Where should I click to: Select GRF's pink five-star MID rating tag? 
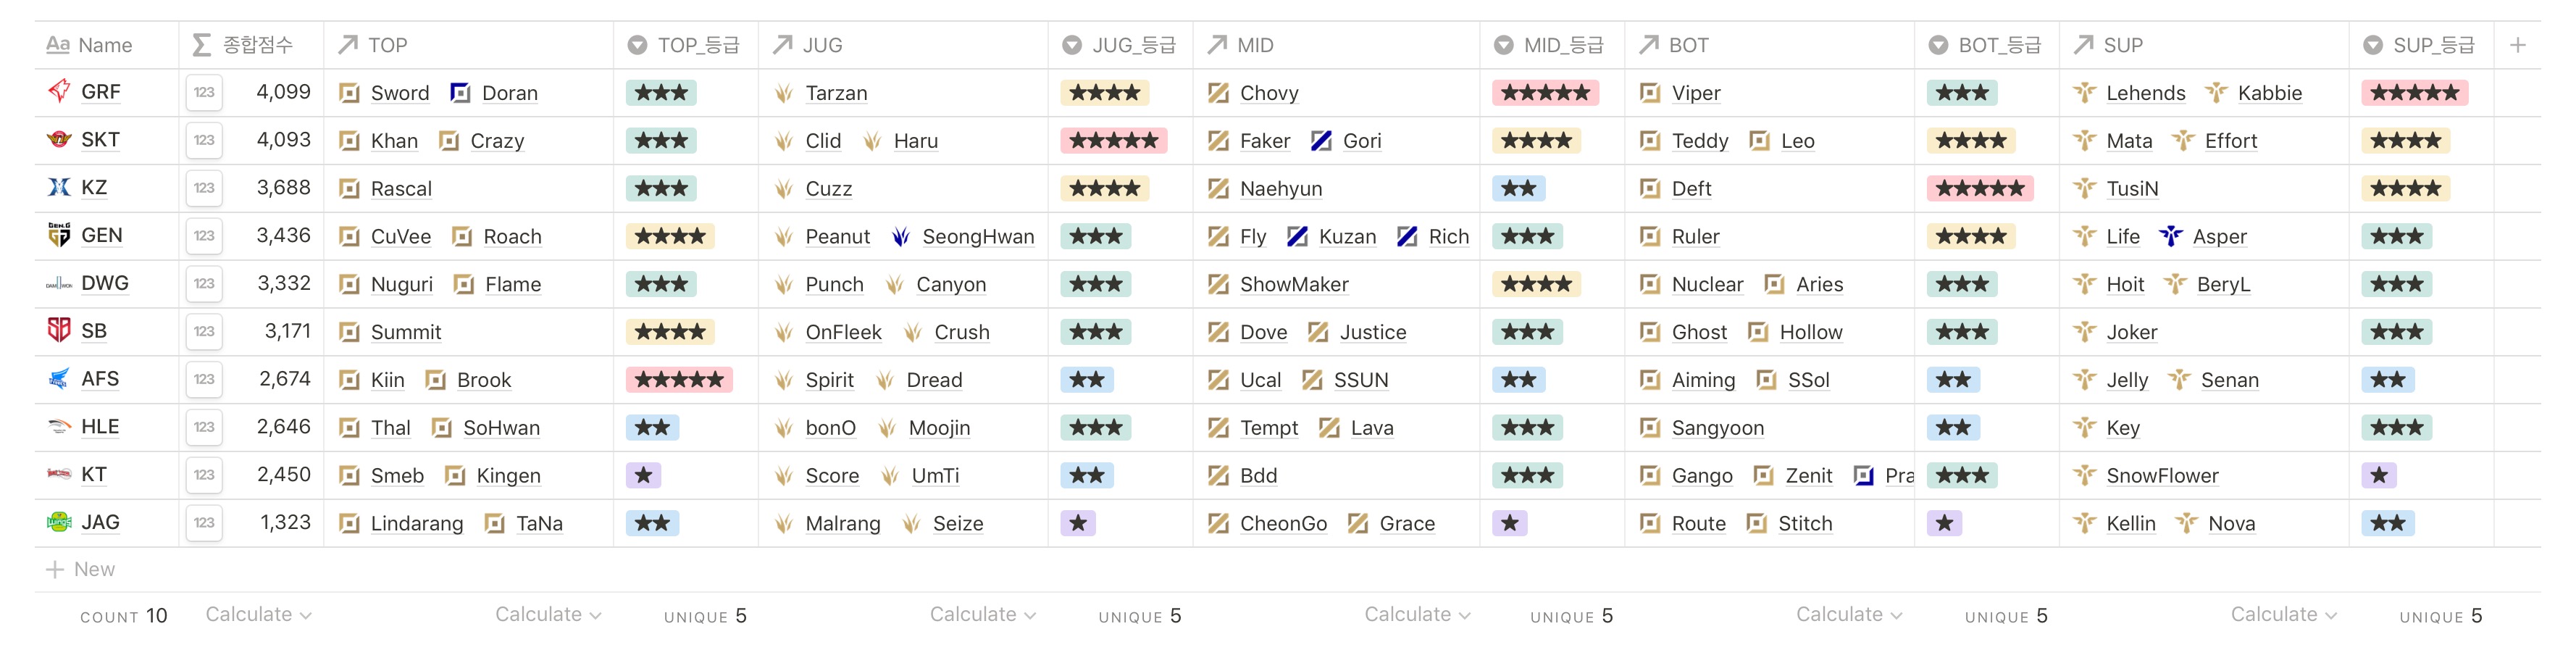click(1545, 93)
